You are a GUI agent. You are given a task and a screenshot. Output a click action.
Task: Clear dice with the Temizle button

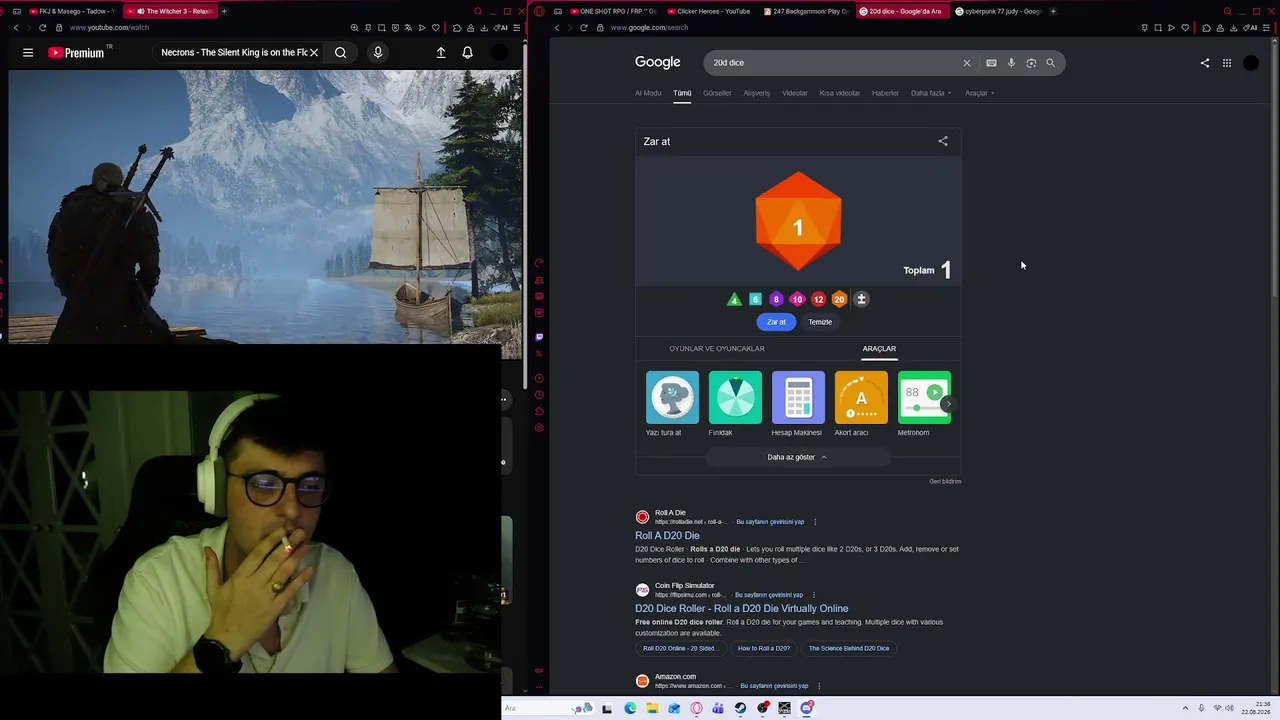click(820, 322)
